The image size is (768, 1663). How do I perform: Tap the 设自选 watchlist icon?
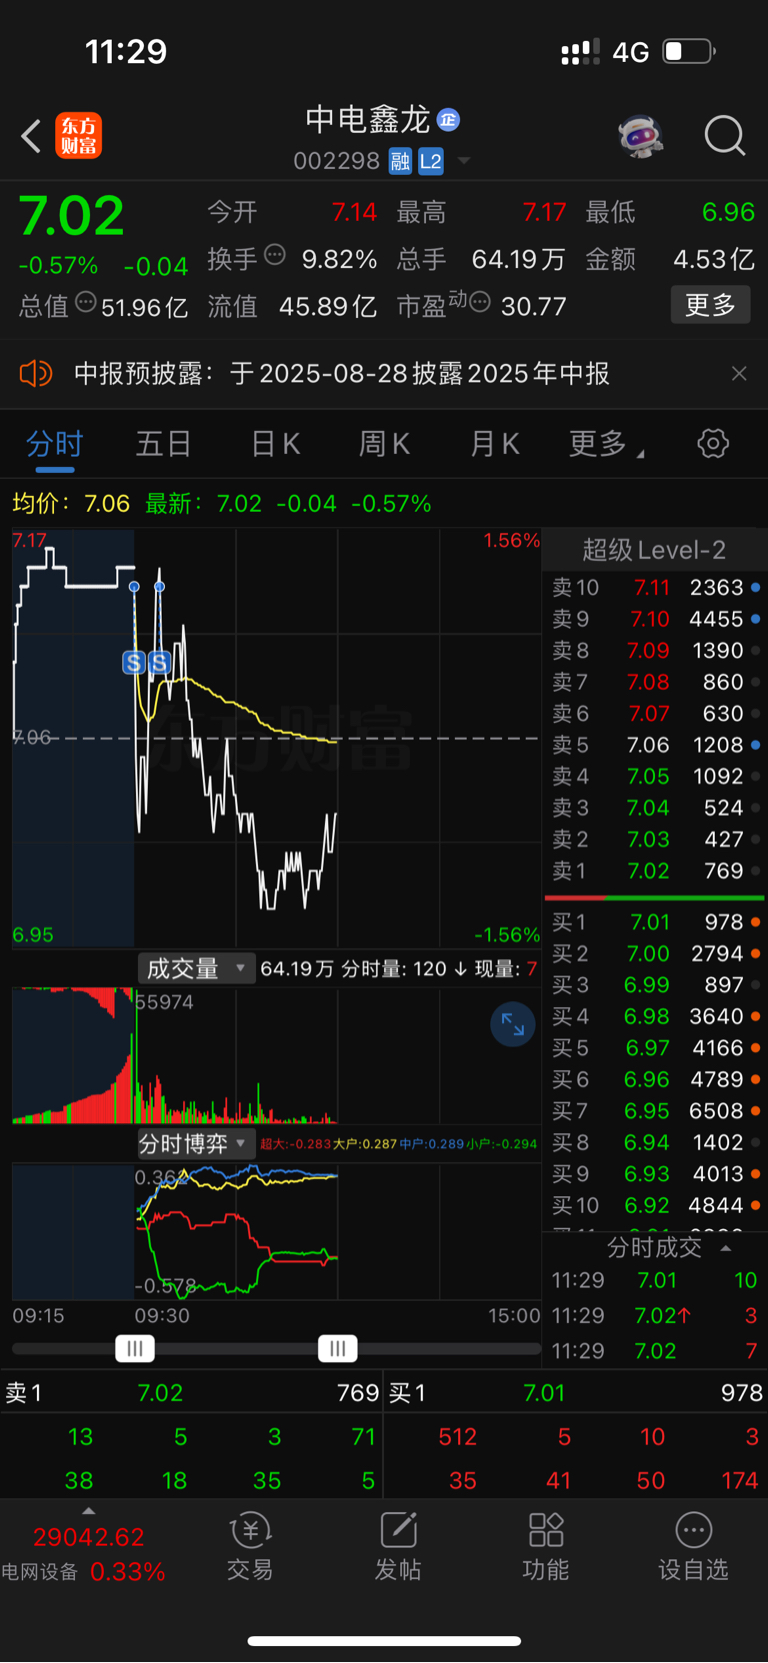693,1546
